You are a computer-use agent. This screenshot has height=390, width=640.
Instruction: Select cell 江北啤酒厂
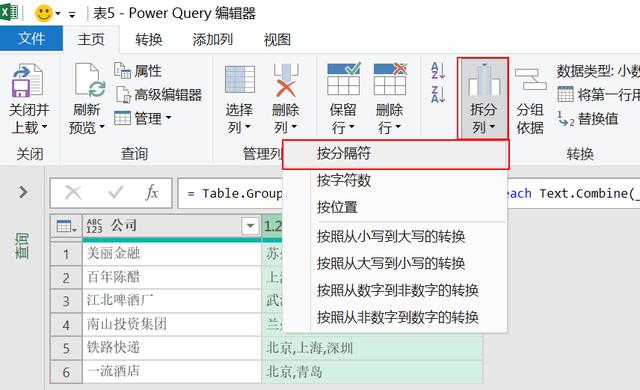(172, 301)
